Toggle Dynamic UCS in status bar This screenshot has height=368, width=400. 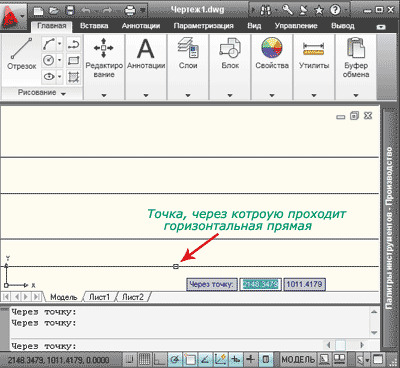point(221,359)
